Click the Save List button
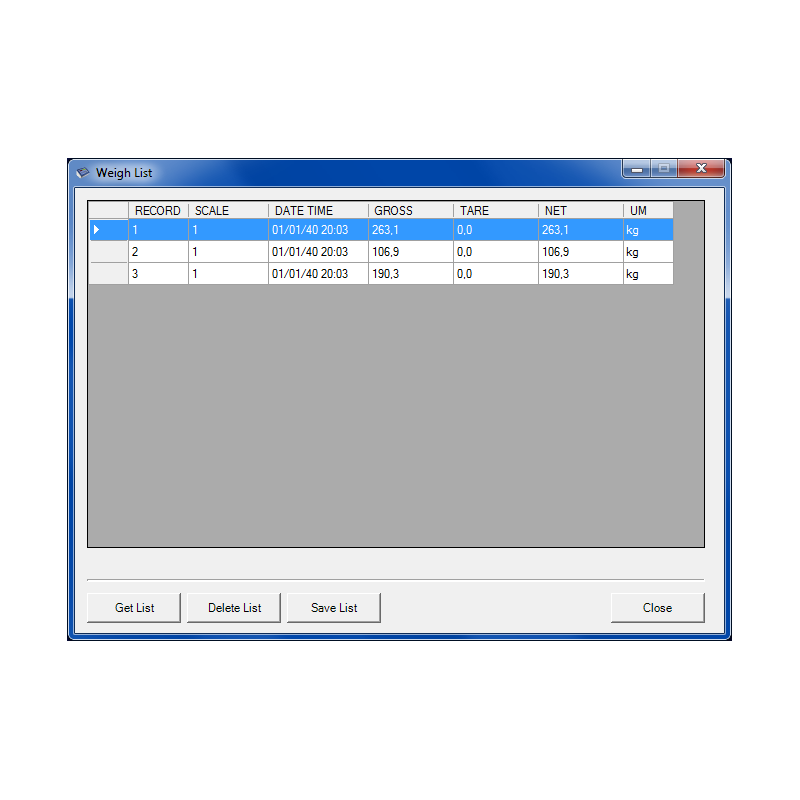Viewport: 800px width, 800px height. 334,608
